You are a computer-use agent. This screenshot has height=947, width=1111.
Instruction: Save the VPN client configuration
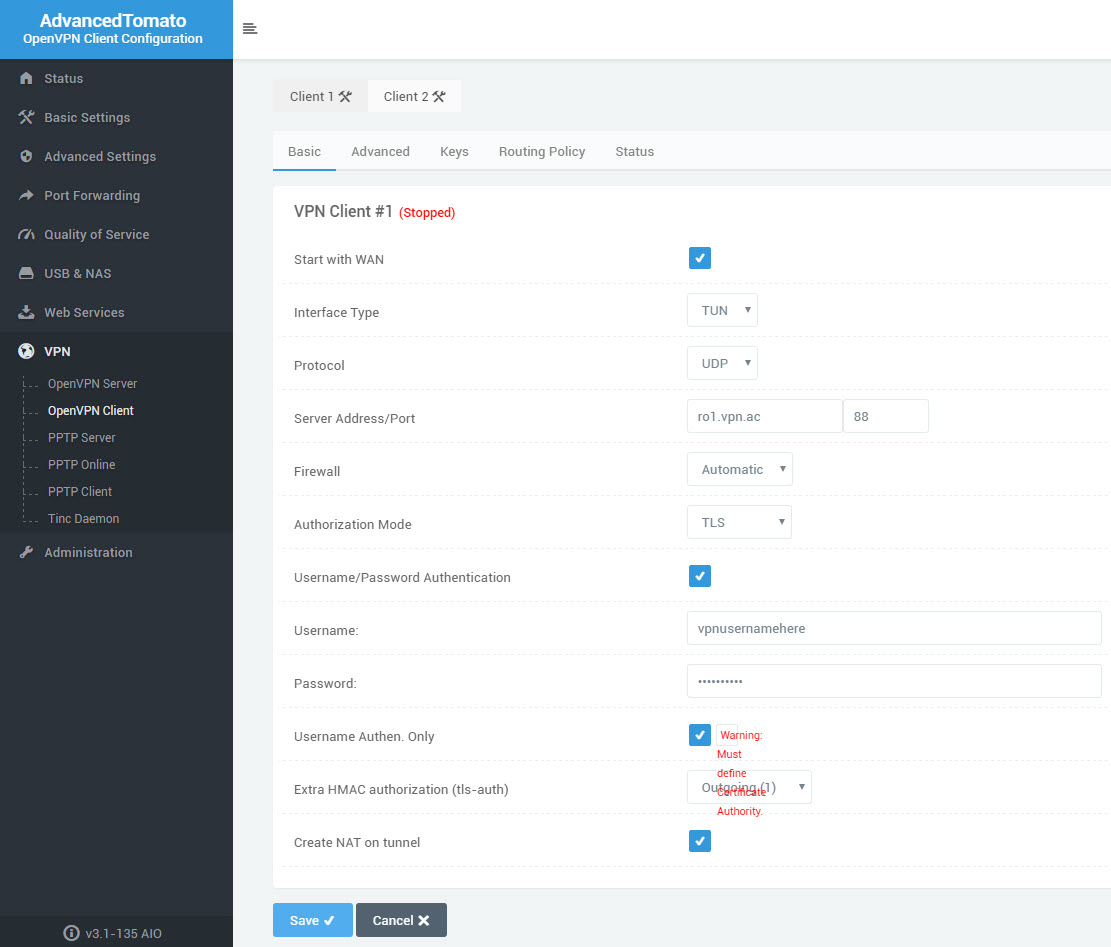click(x=312, y=919)
